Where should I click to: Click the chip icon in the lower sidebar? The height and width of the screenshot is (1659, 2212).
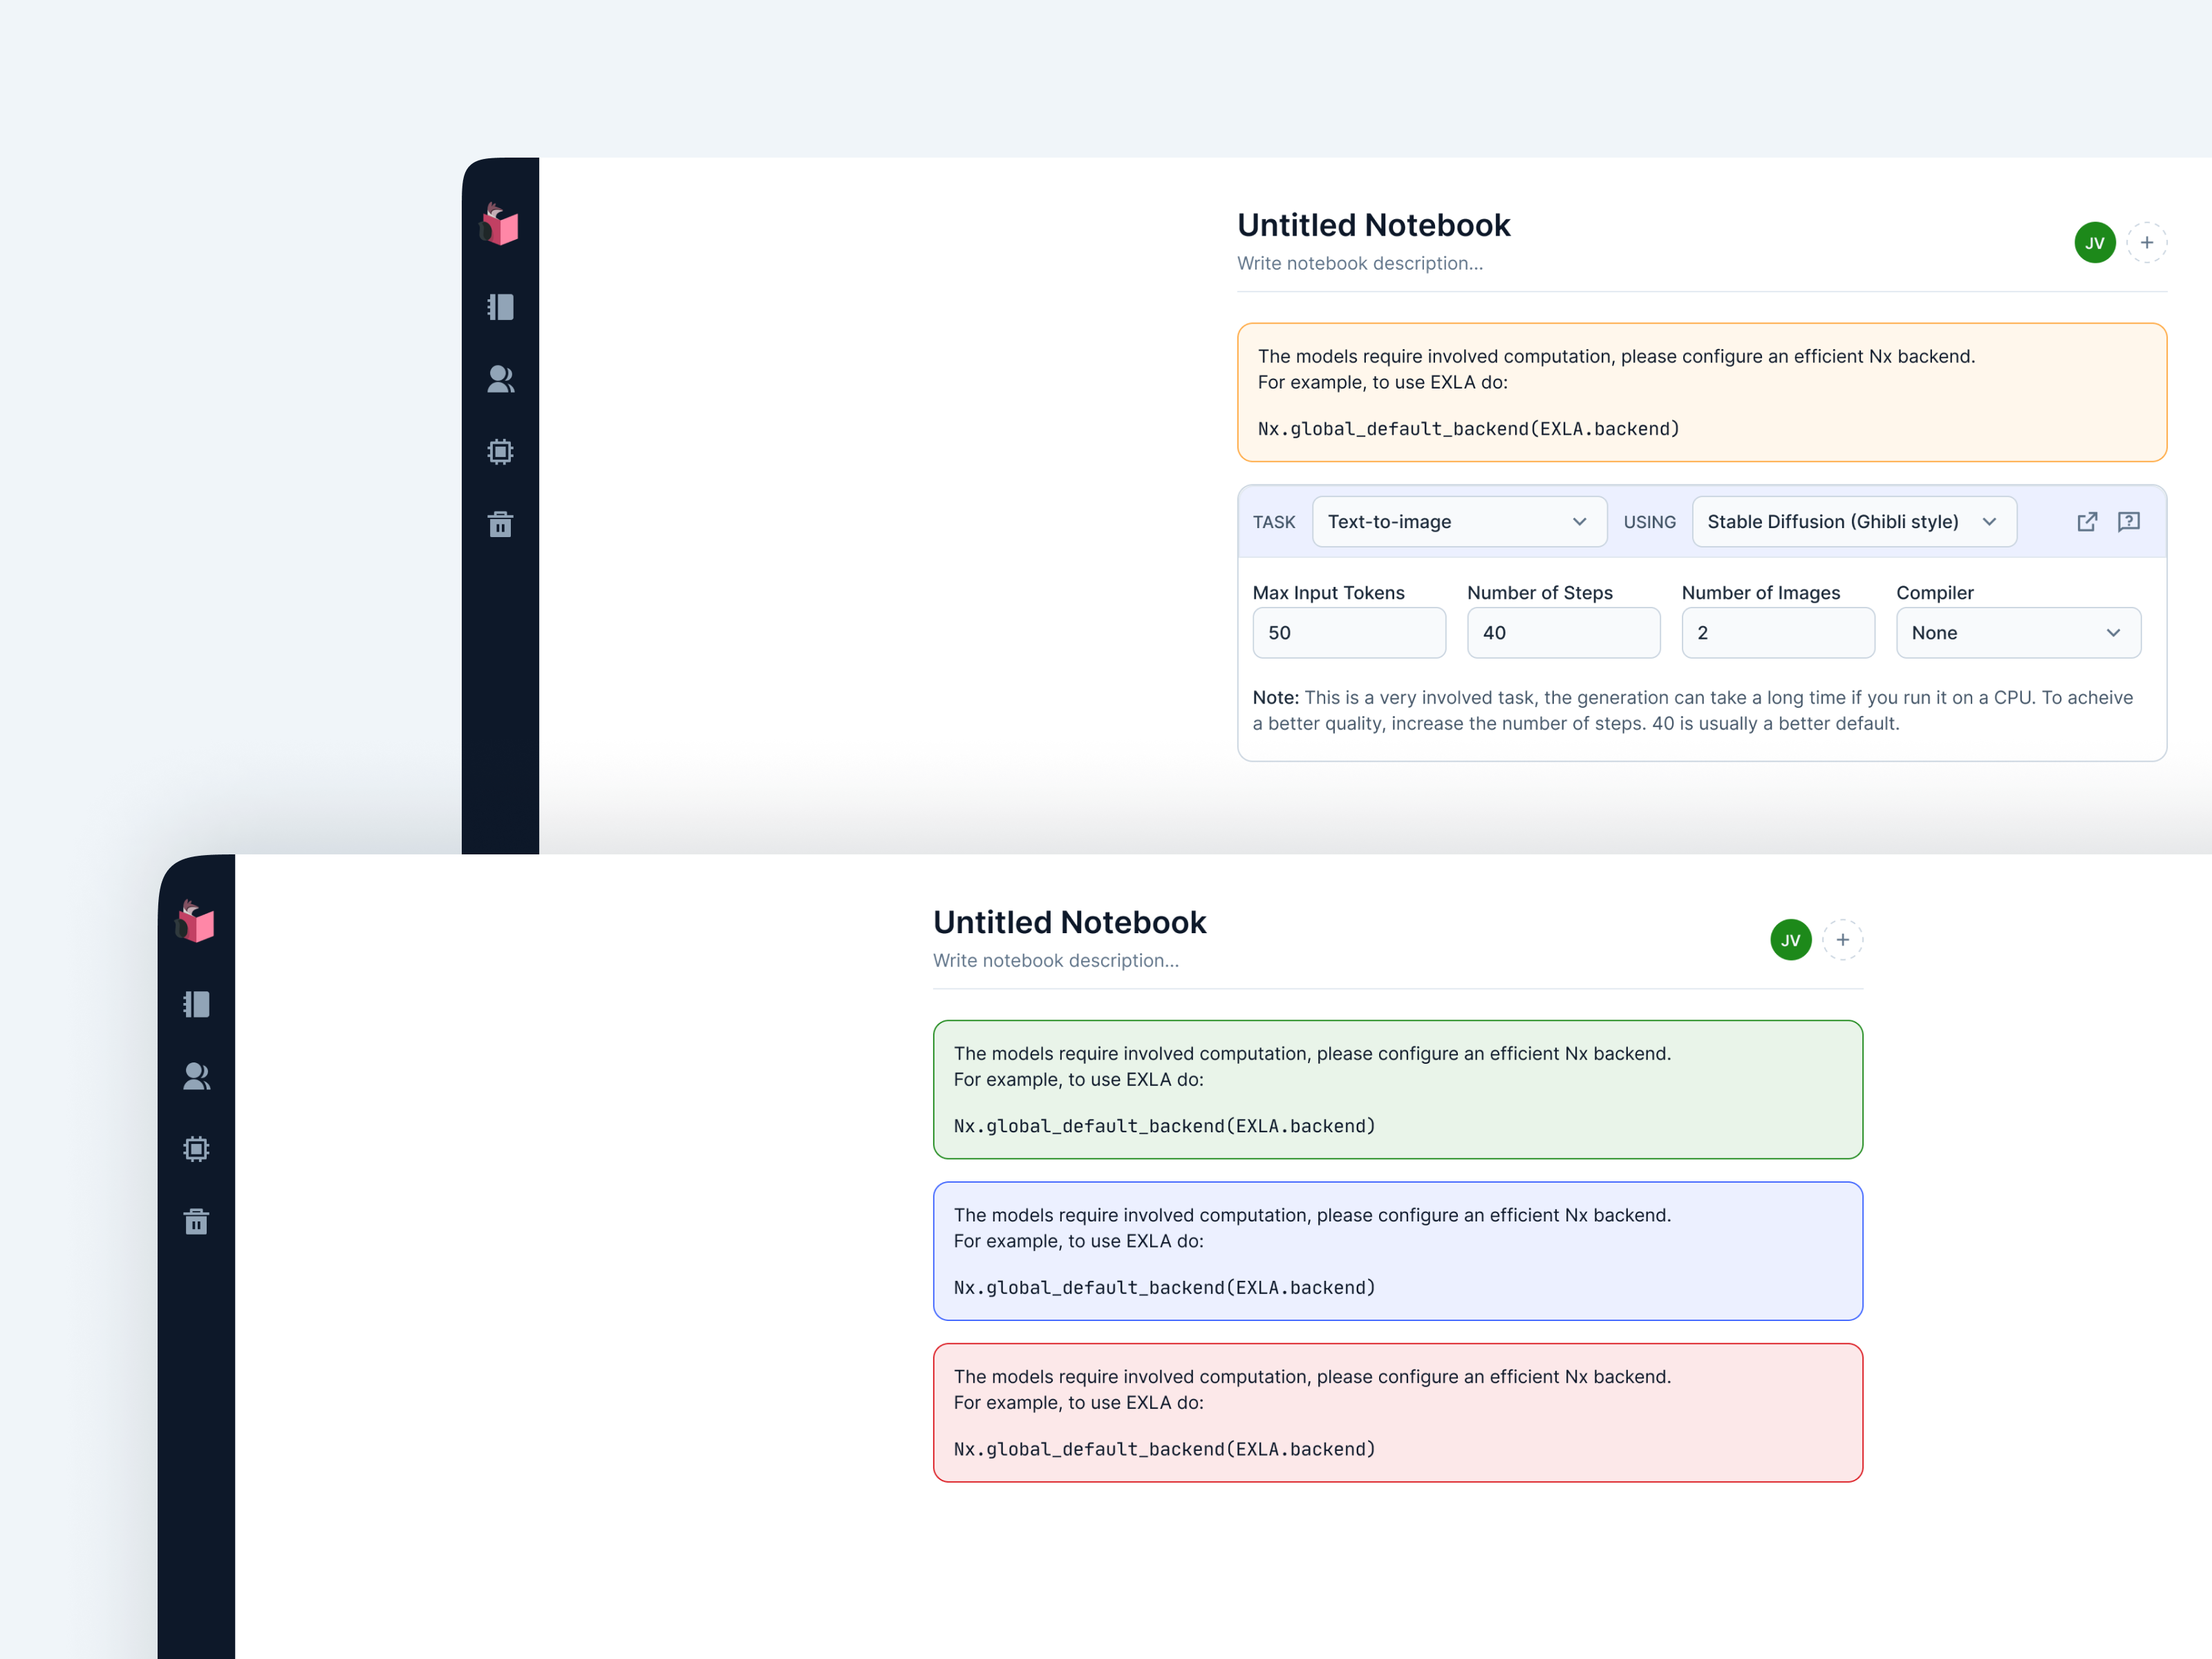point(196,1148)
